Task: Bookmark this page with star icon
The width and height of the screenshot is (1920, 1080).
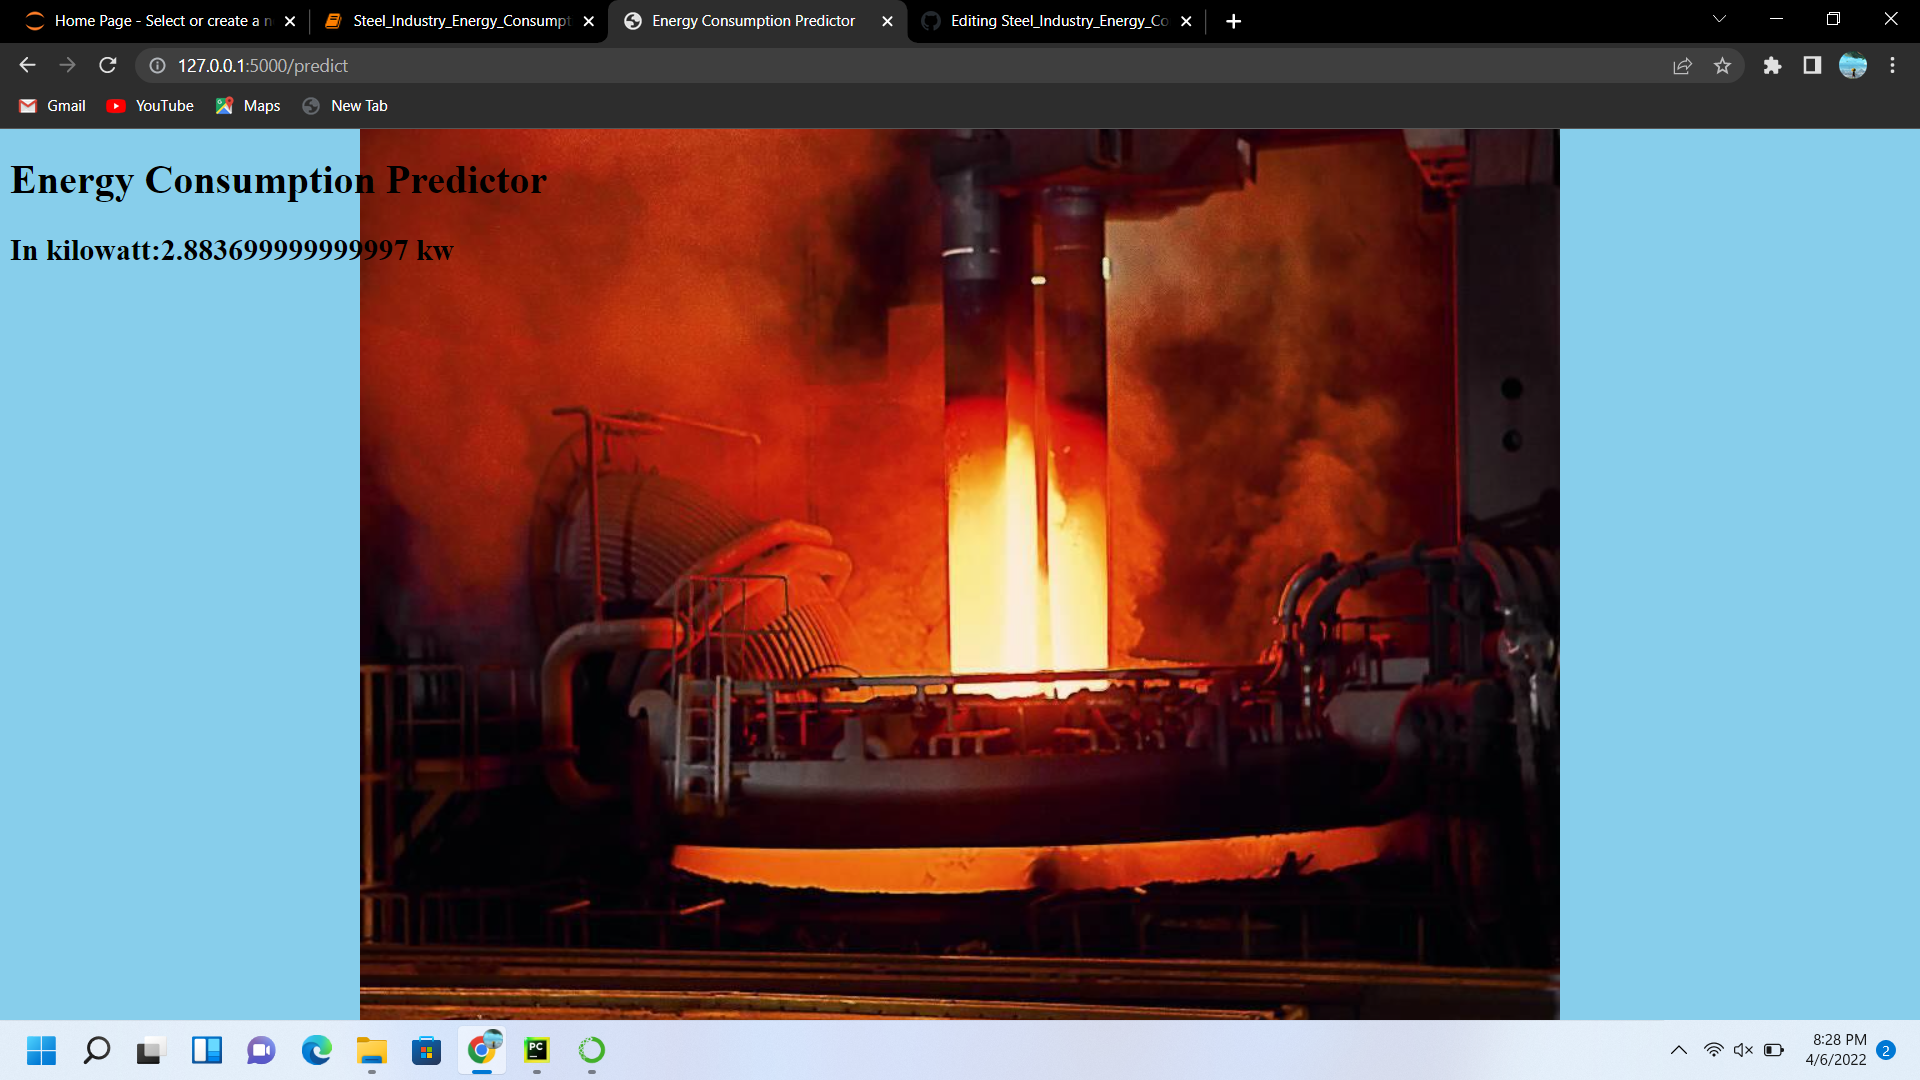Action: point(1722,65)
